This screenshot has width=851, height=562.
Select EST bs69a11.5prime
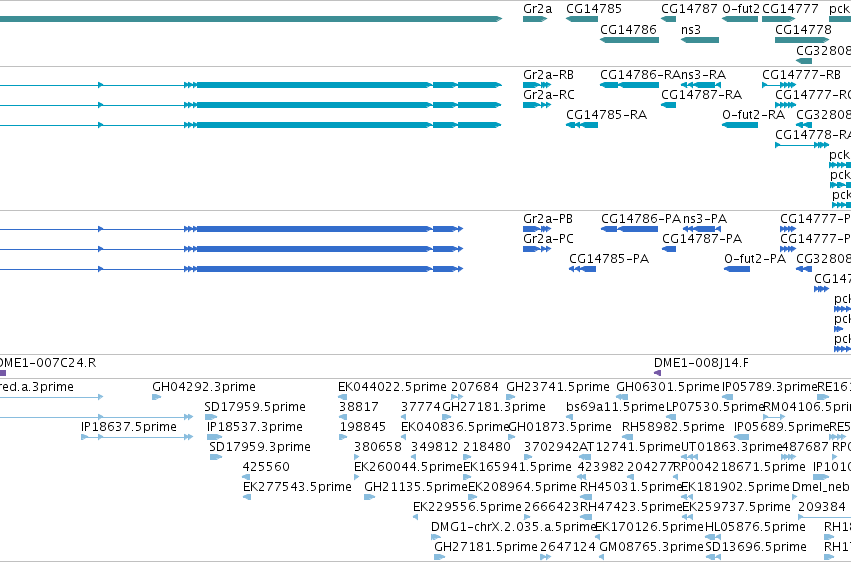(615, 407)
